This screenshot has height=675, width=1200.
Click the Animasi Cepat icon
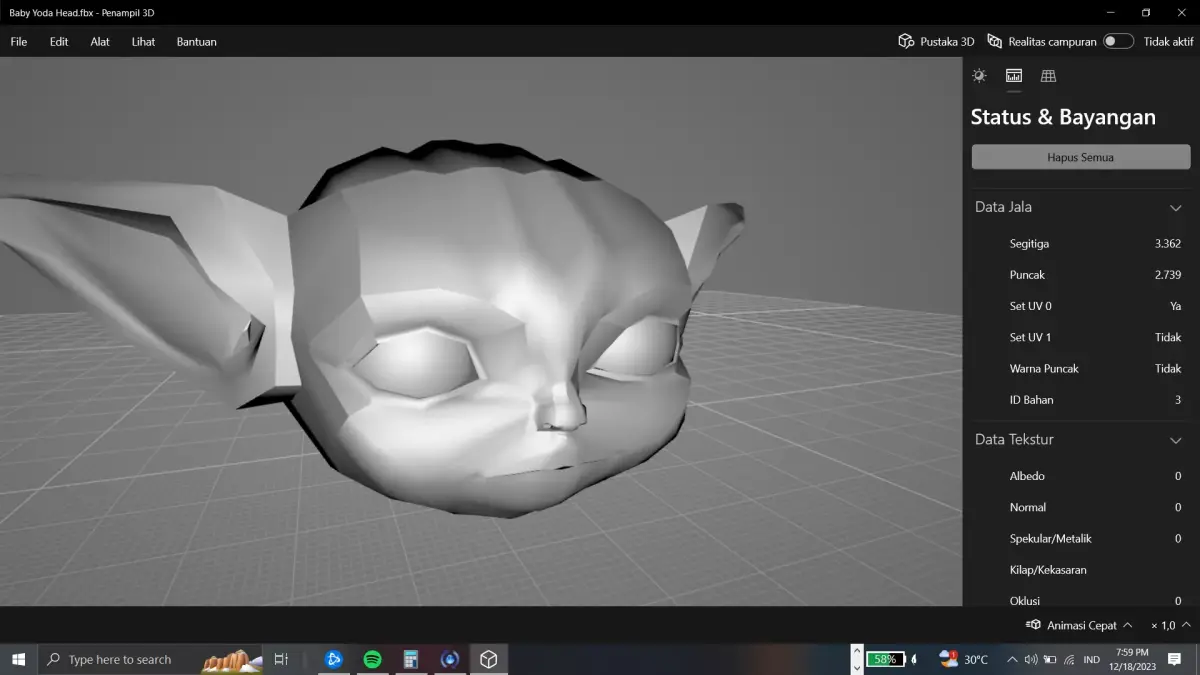1033,625
